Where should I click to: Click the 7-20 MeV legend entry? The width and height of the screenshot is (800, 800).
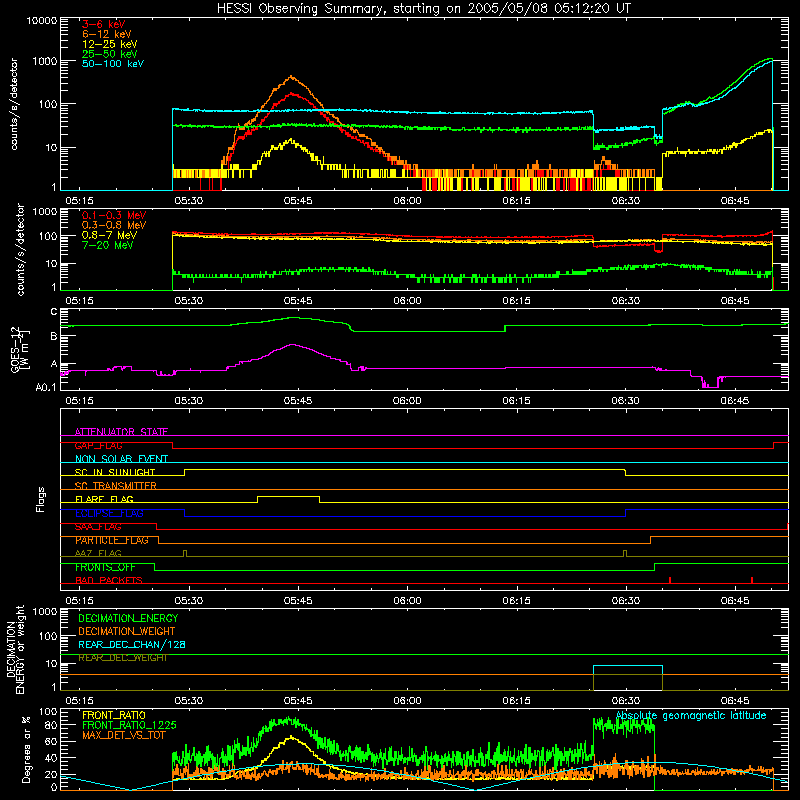tap(108, 245)
